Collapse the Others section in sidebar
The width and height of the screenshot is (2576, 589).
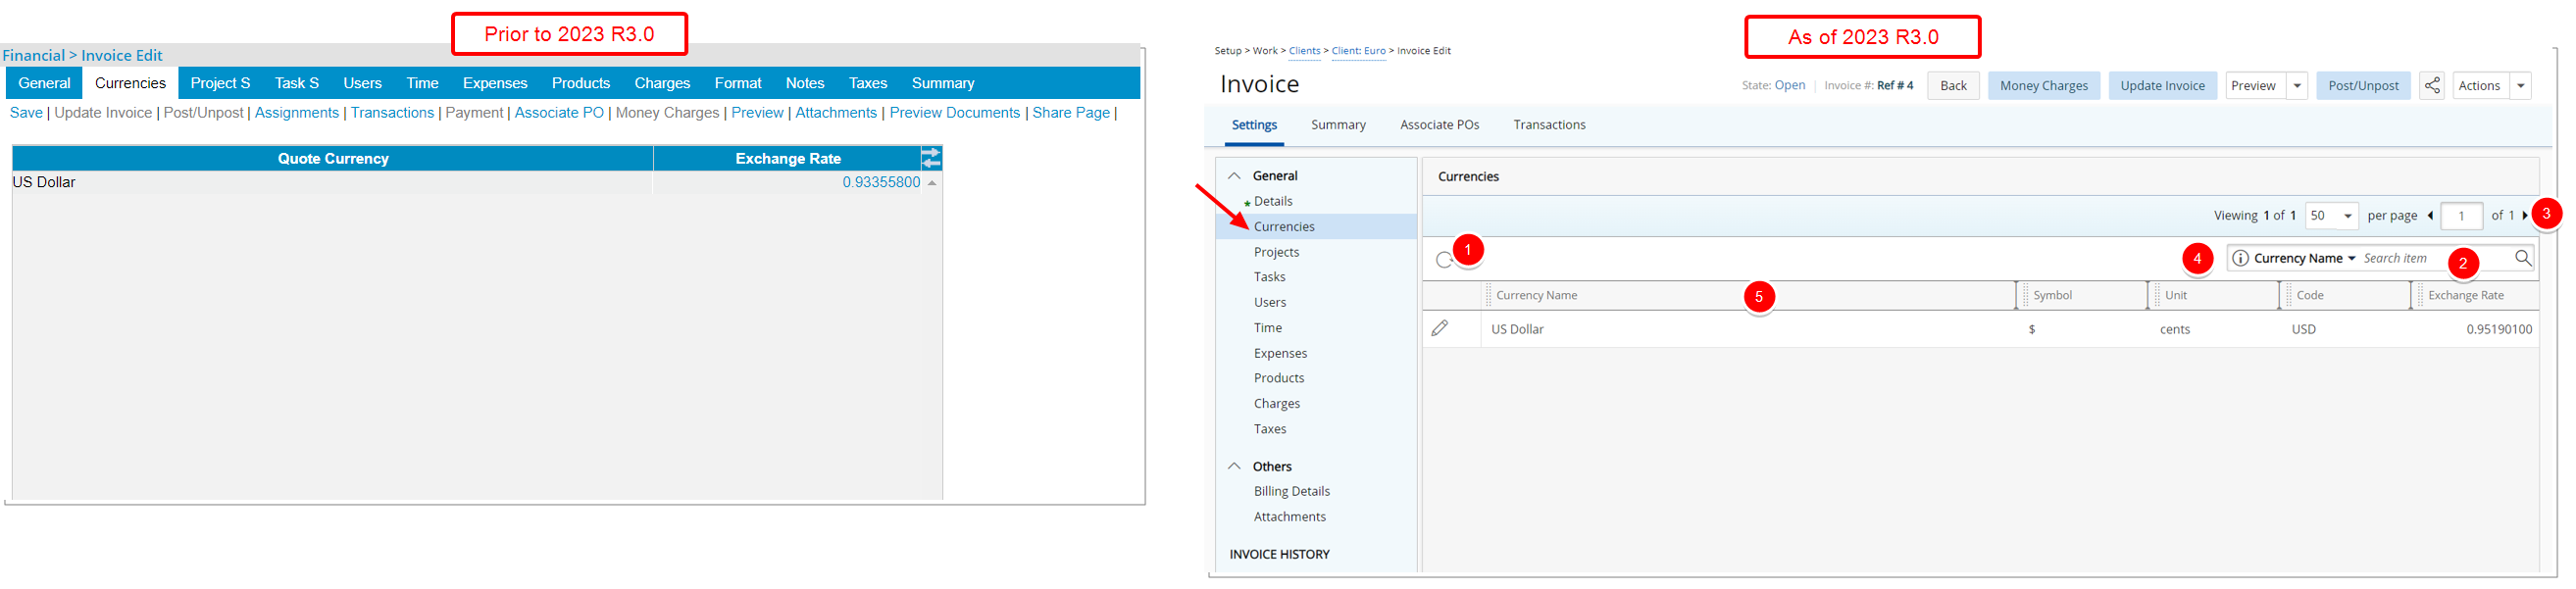[x=1235, y=467]
